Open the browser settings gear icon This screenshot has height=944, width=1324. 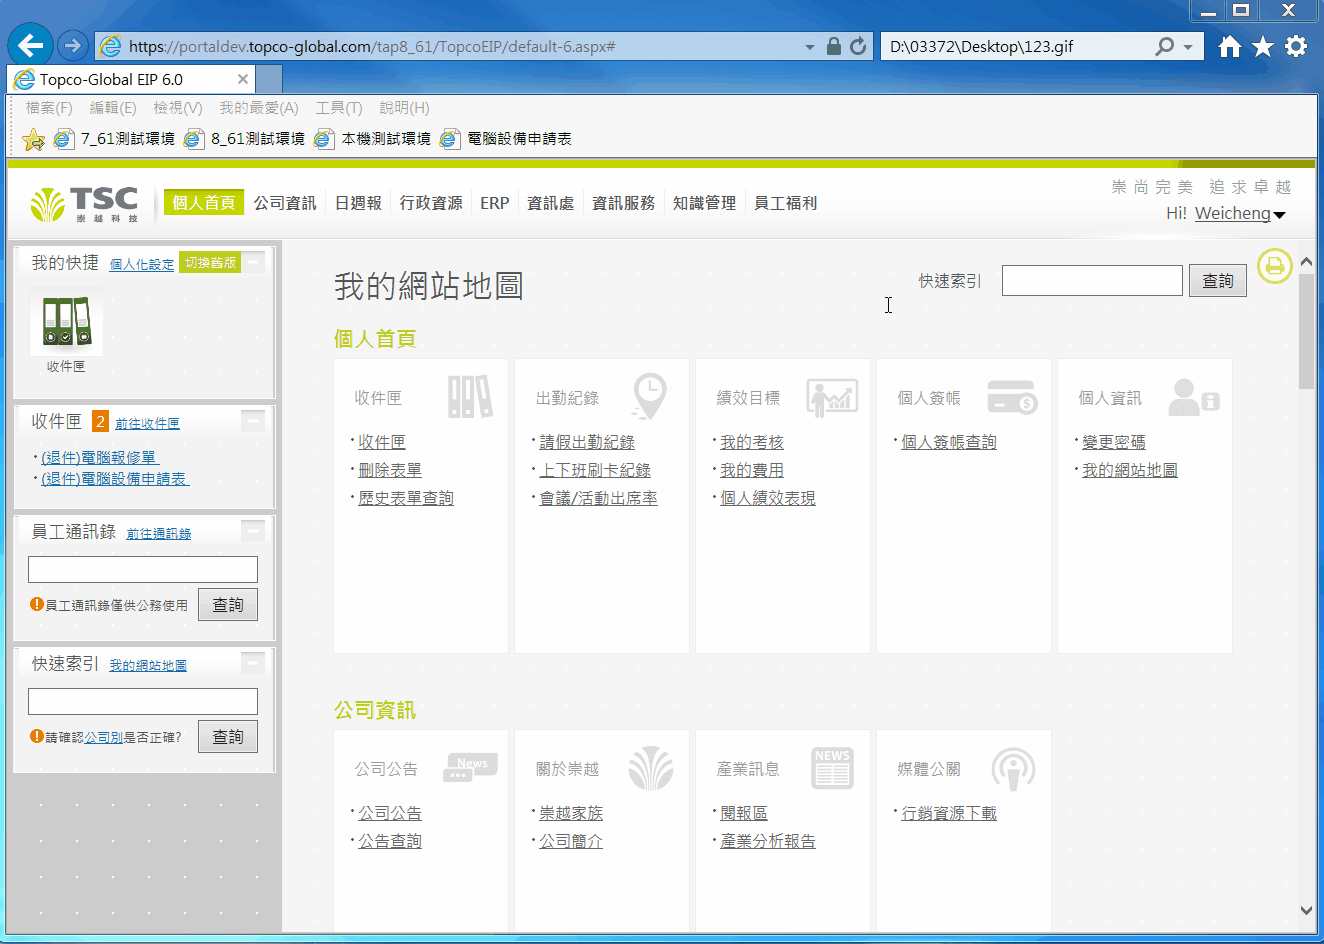[x=1296, y=46]
